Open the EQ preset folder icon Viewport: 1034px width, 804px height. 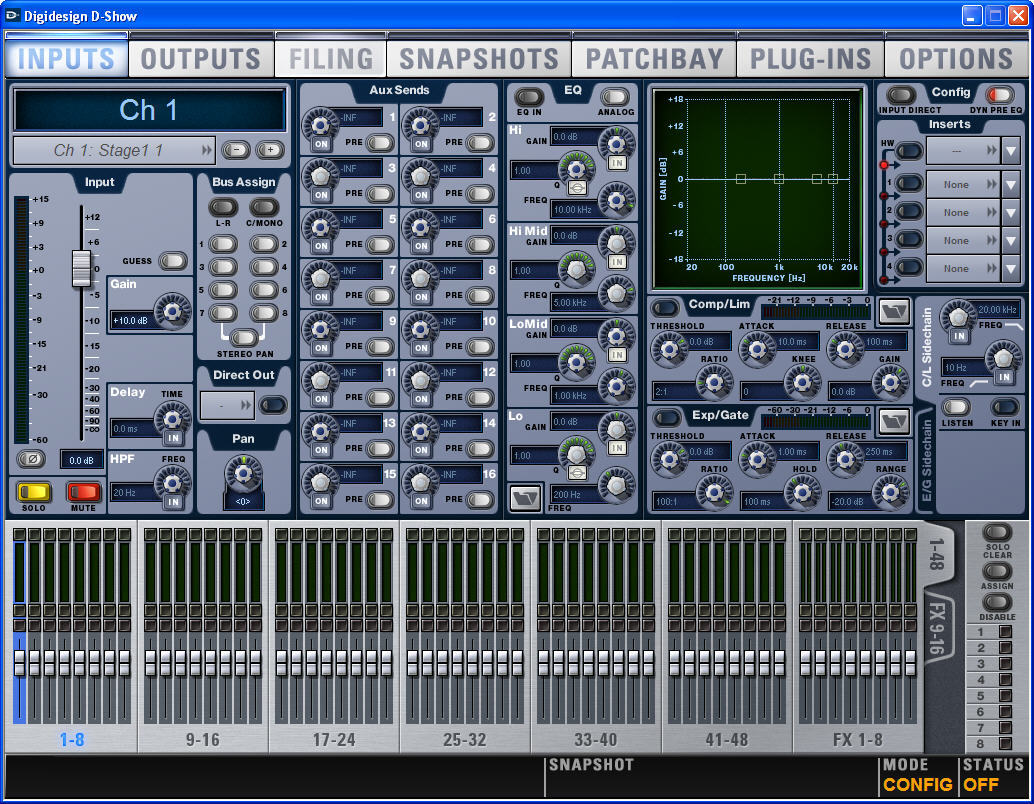click(525, 497)
